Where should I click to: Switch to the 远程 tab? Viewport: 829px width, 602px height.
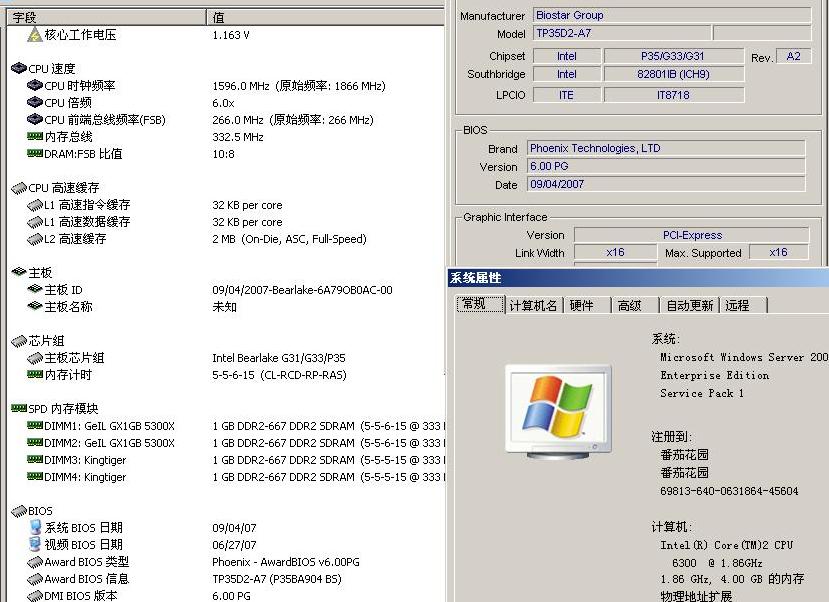click(x=743, y=305)
